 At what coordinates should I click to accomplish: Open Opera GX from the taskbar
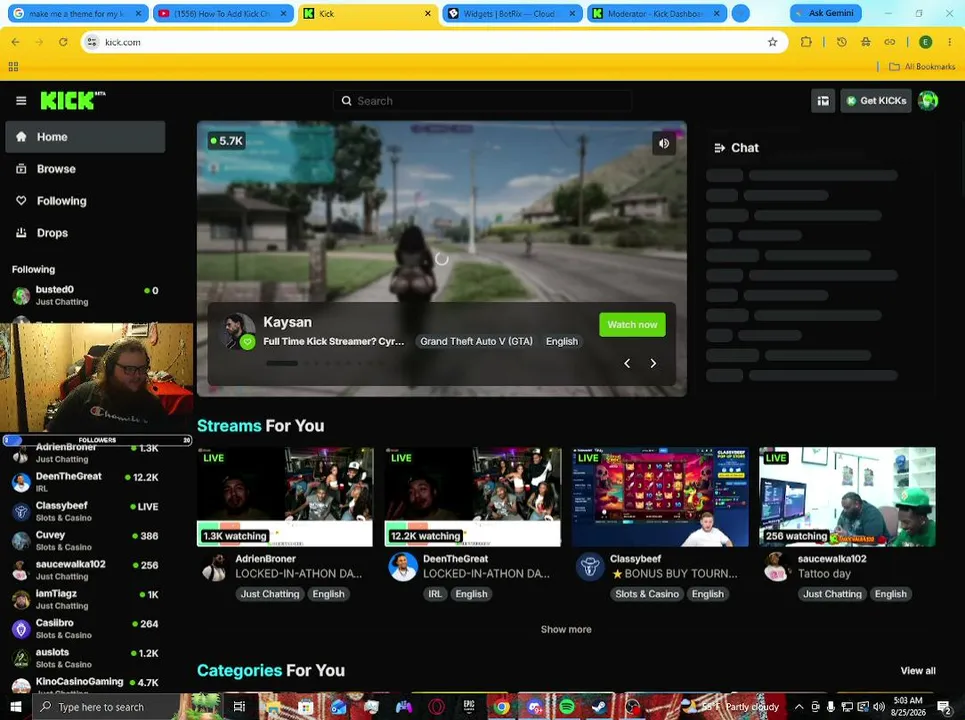(436, 706)
